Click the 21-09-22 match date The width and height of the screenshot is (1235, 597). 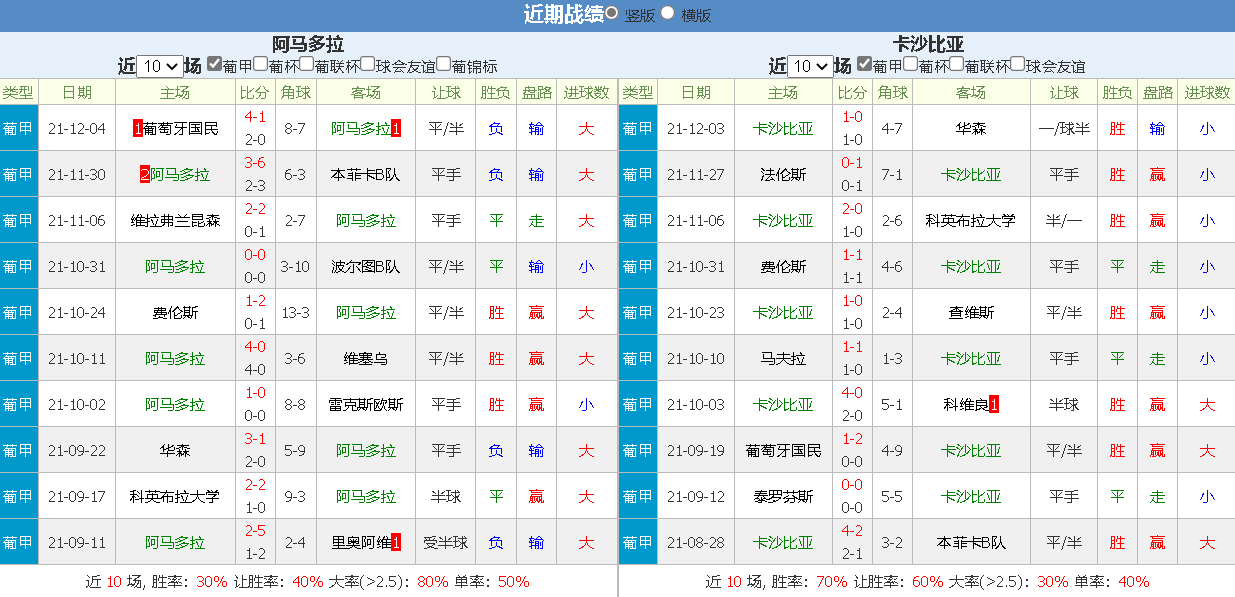point(77,451)
